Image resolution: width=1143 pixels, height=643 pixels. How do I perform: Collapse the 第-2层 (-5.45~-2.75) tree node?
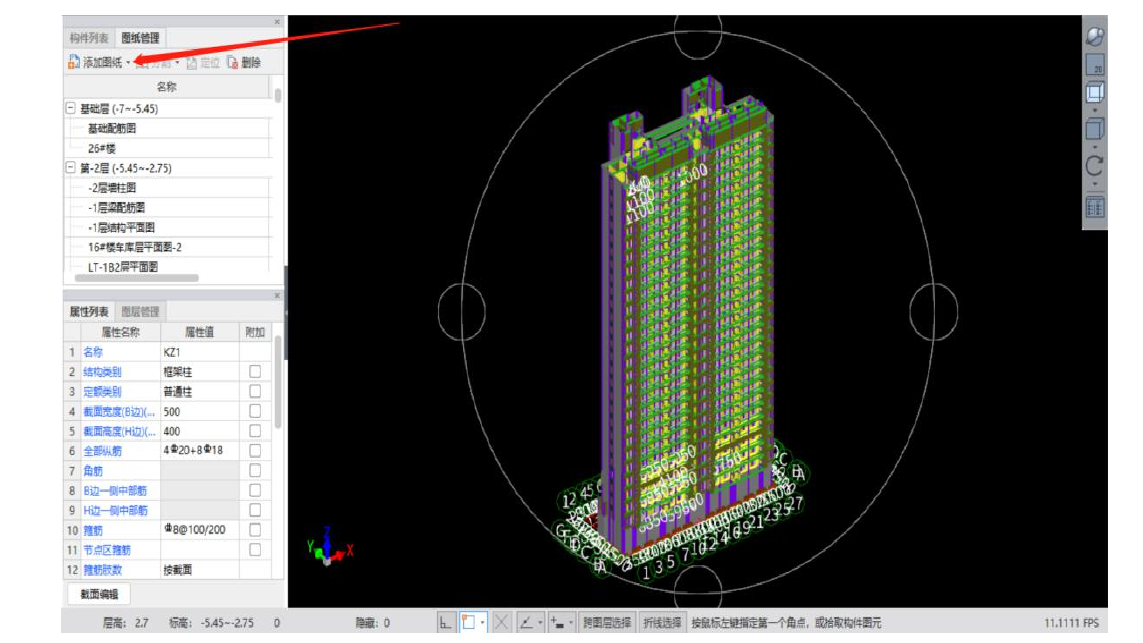pyautogui.click(x=71, y=168)
